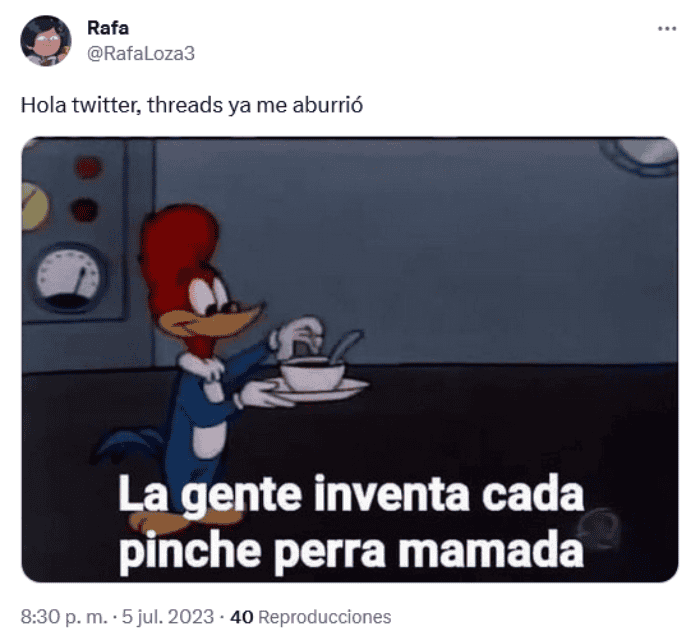Click caption line 'La gente inventa cada'
Viewport: 700px width, 631px height.
point(351,494)
